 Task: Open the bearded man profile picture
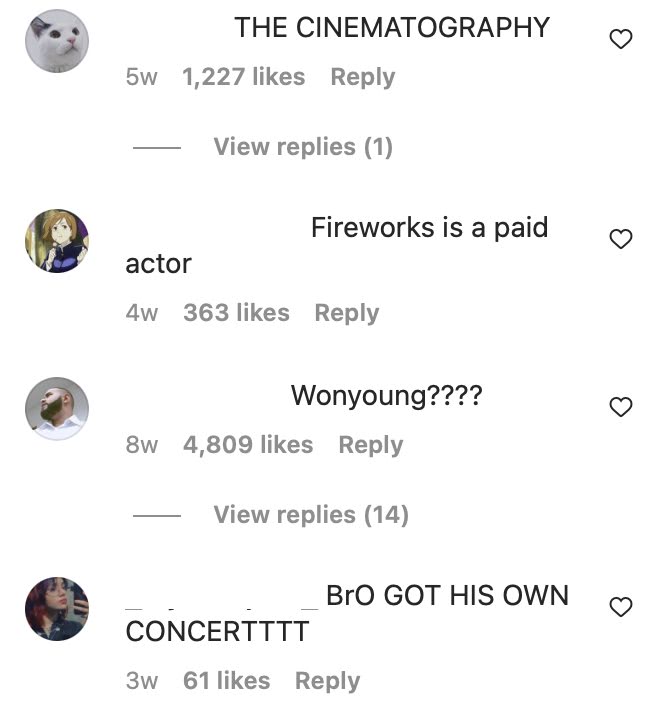point(57,409)
